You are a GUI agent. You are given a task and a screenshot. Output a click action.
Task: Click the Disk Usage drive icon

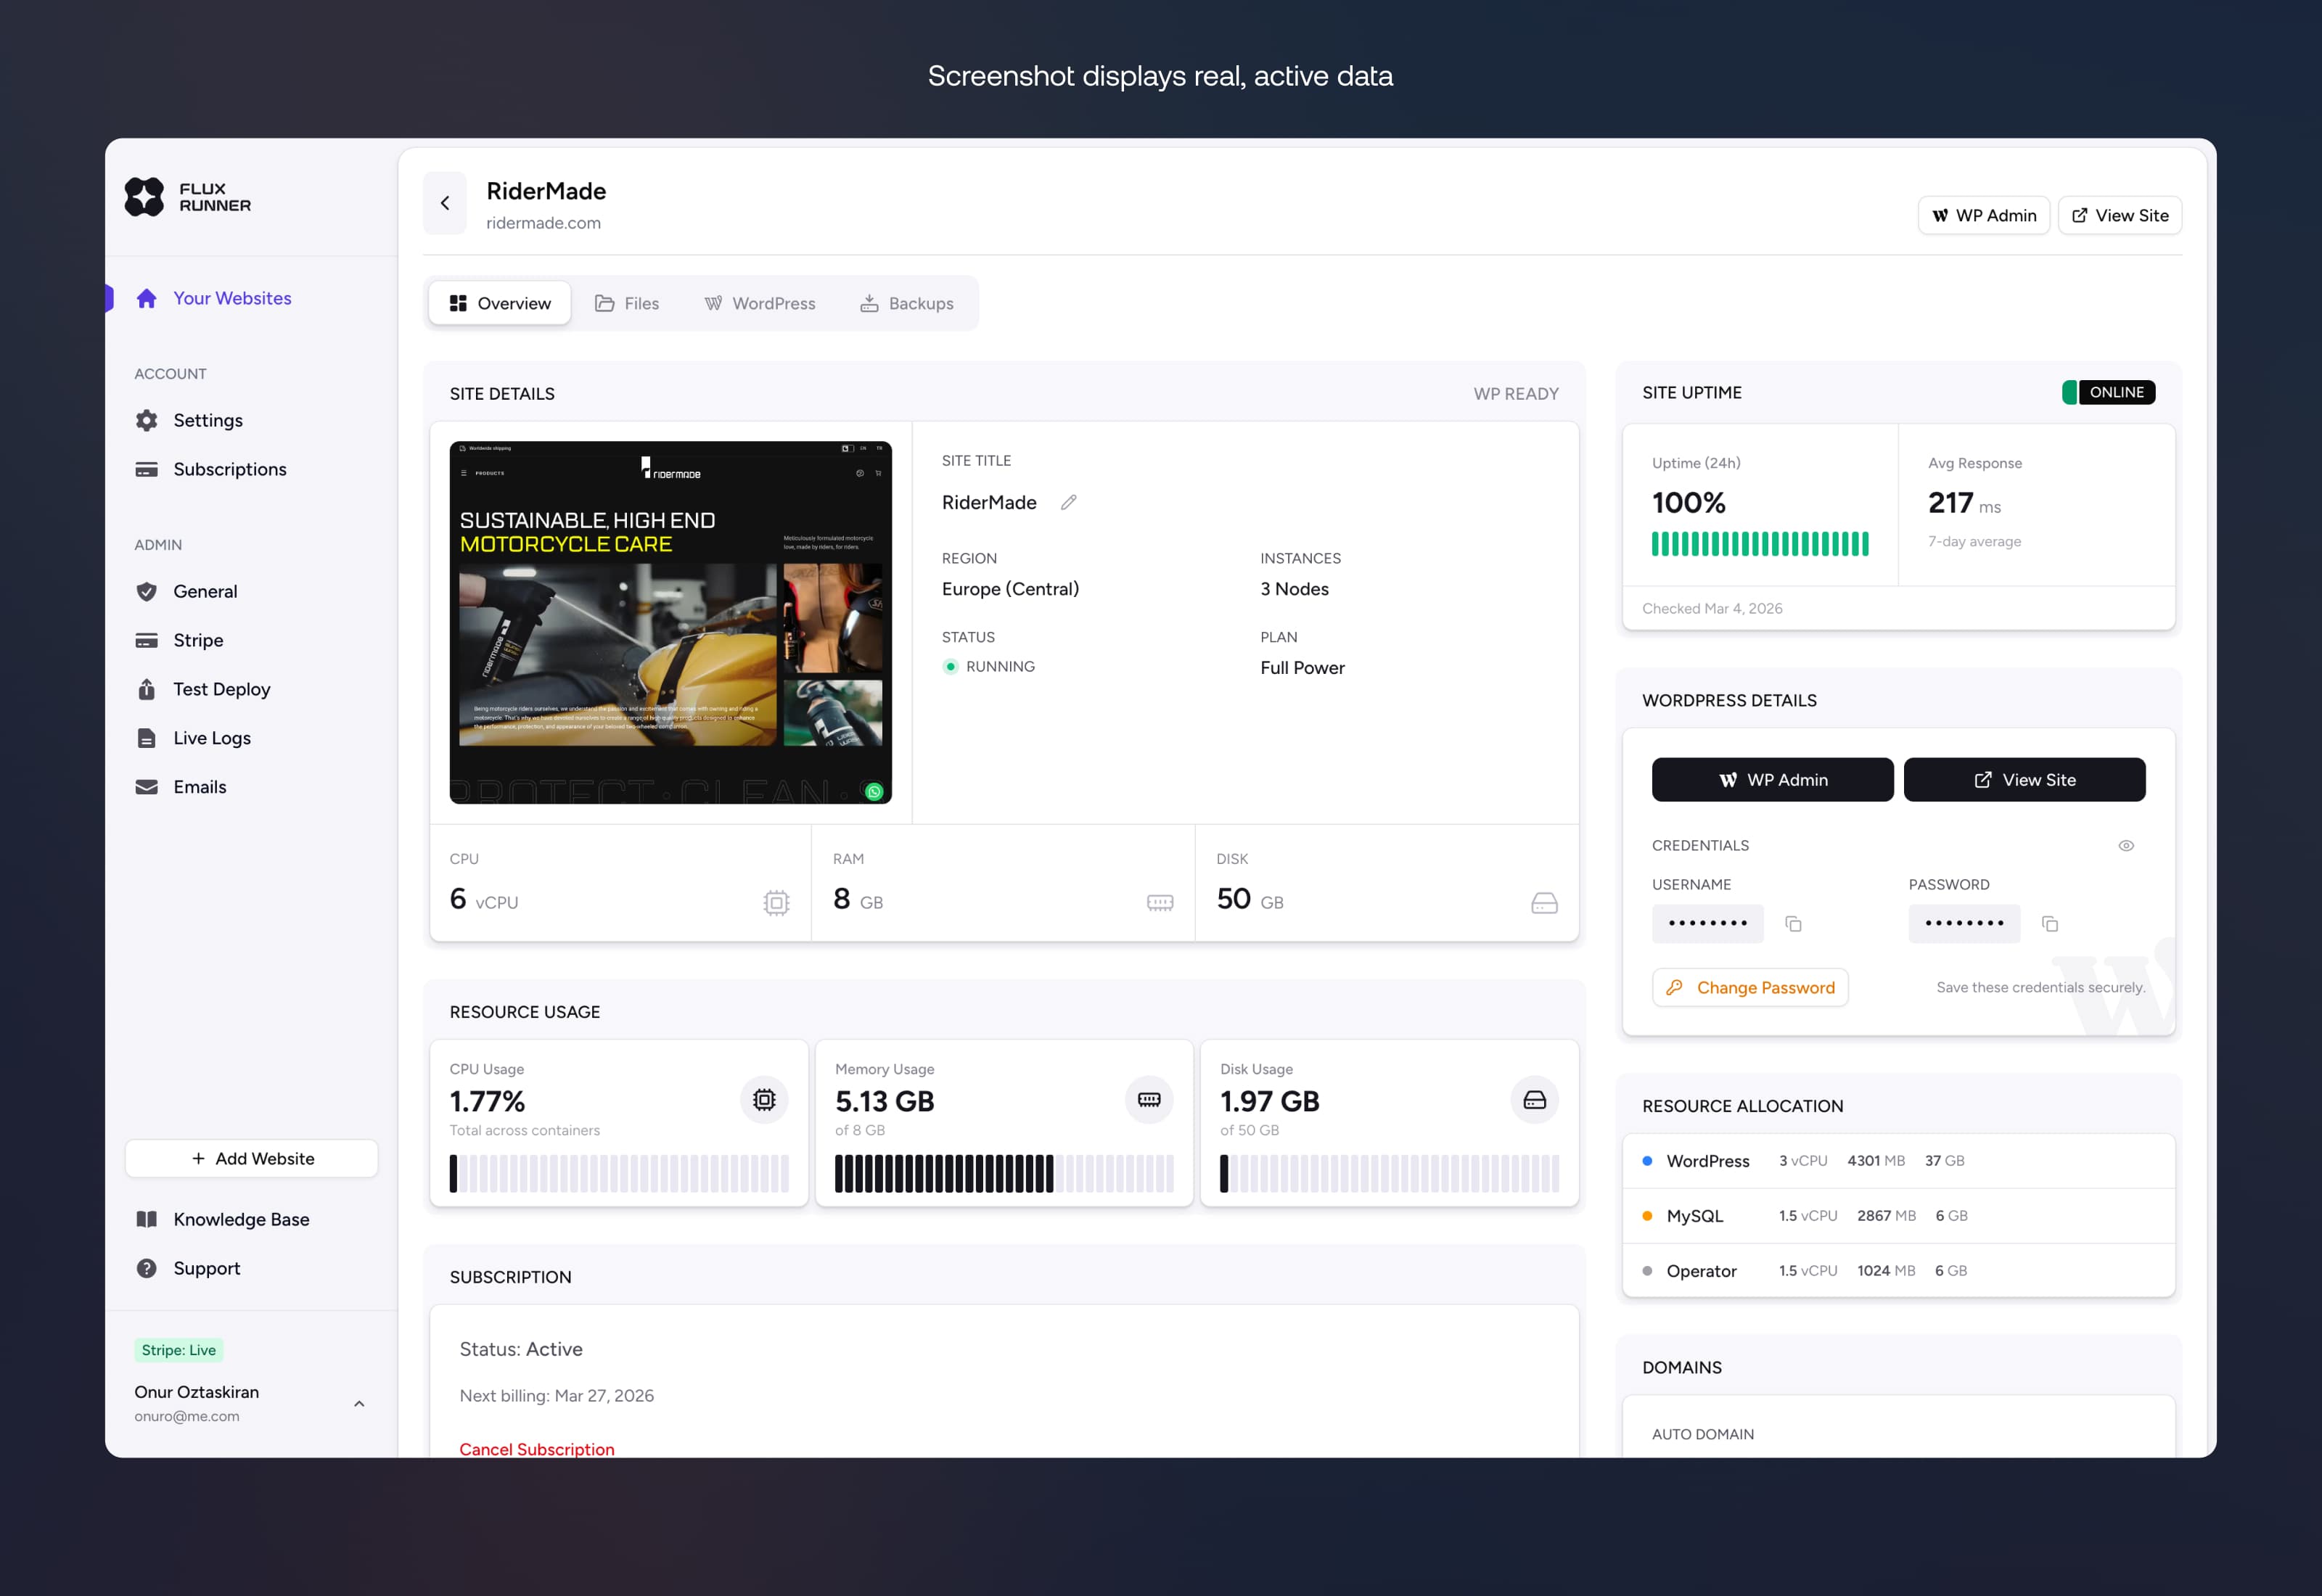click(x=1534, y=1100)
